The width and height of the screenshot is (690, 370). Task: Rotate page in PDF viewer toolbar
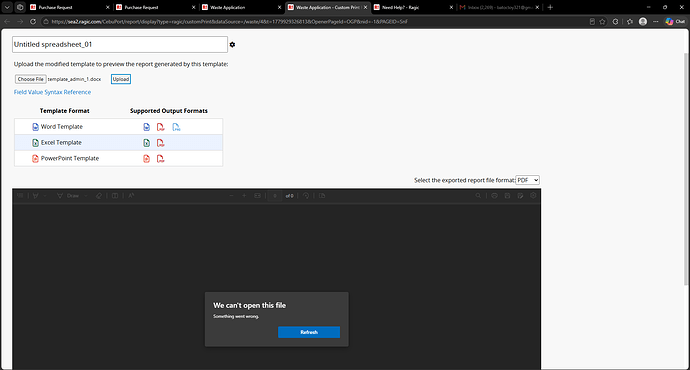tap(306, 196)
